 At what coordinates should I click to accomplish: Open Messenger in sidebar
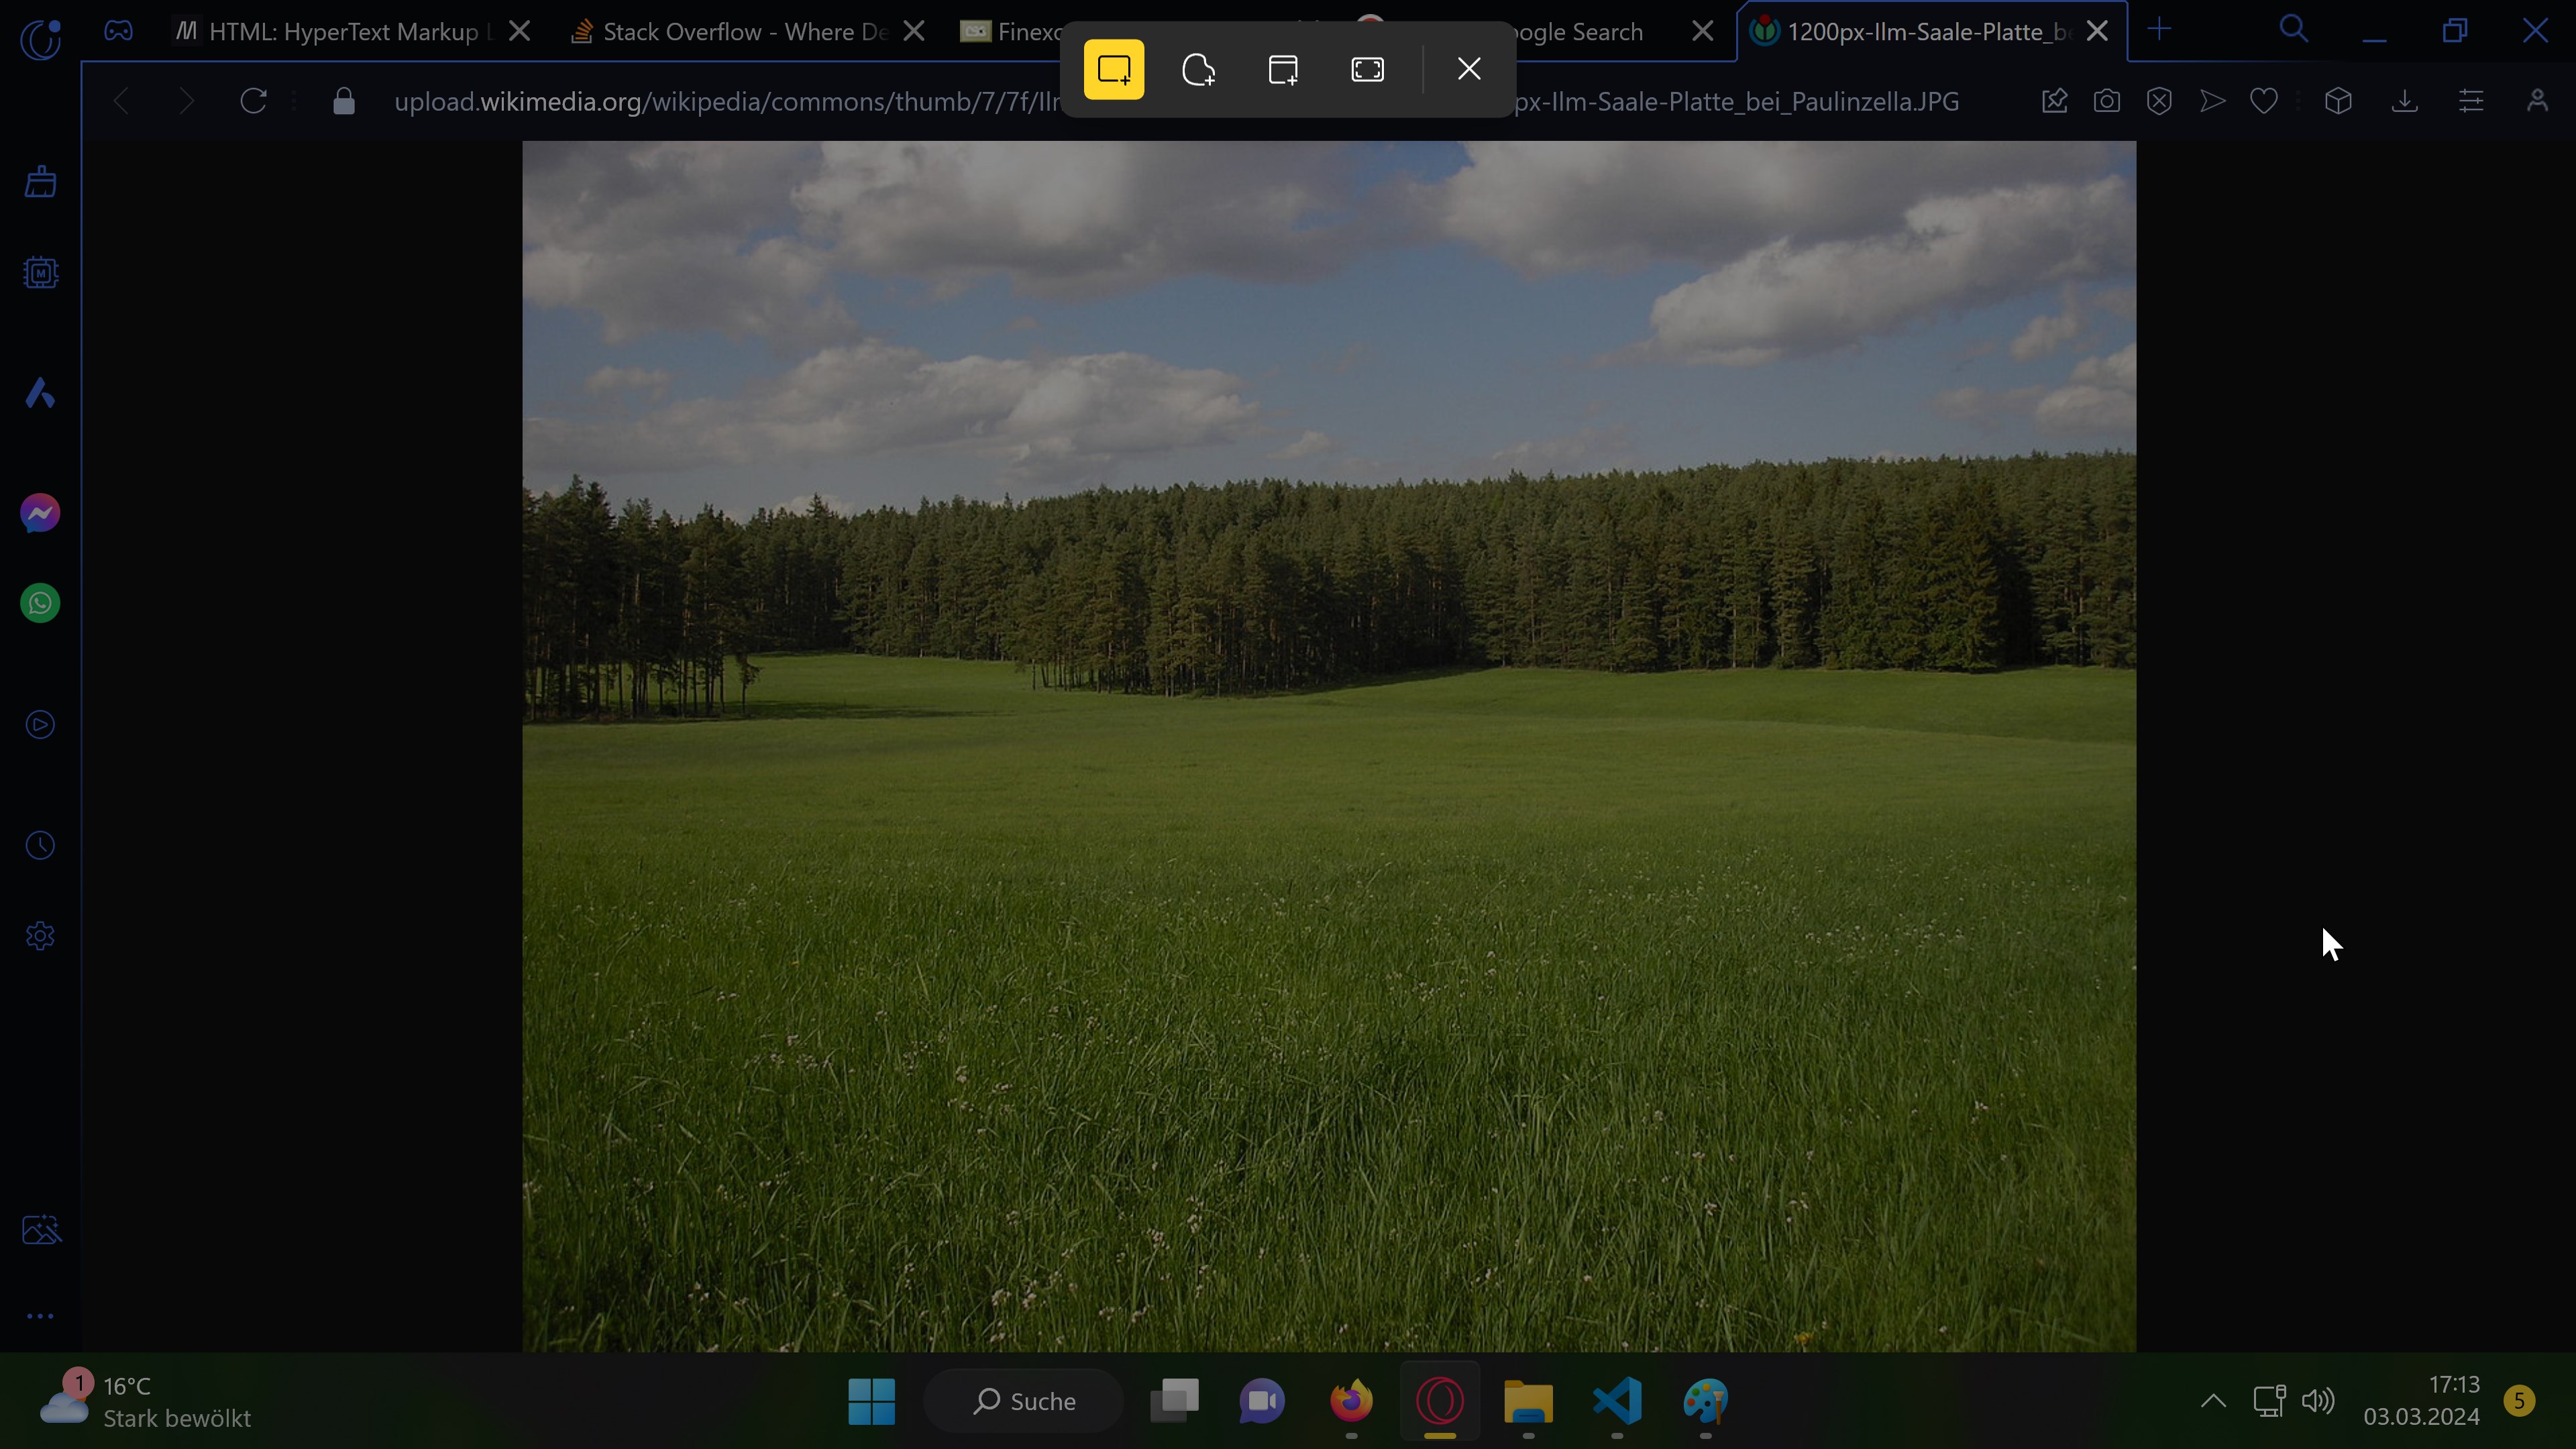40,513
